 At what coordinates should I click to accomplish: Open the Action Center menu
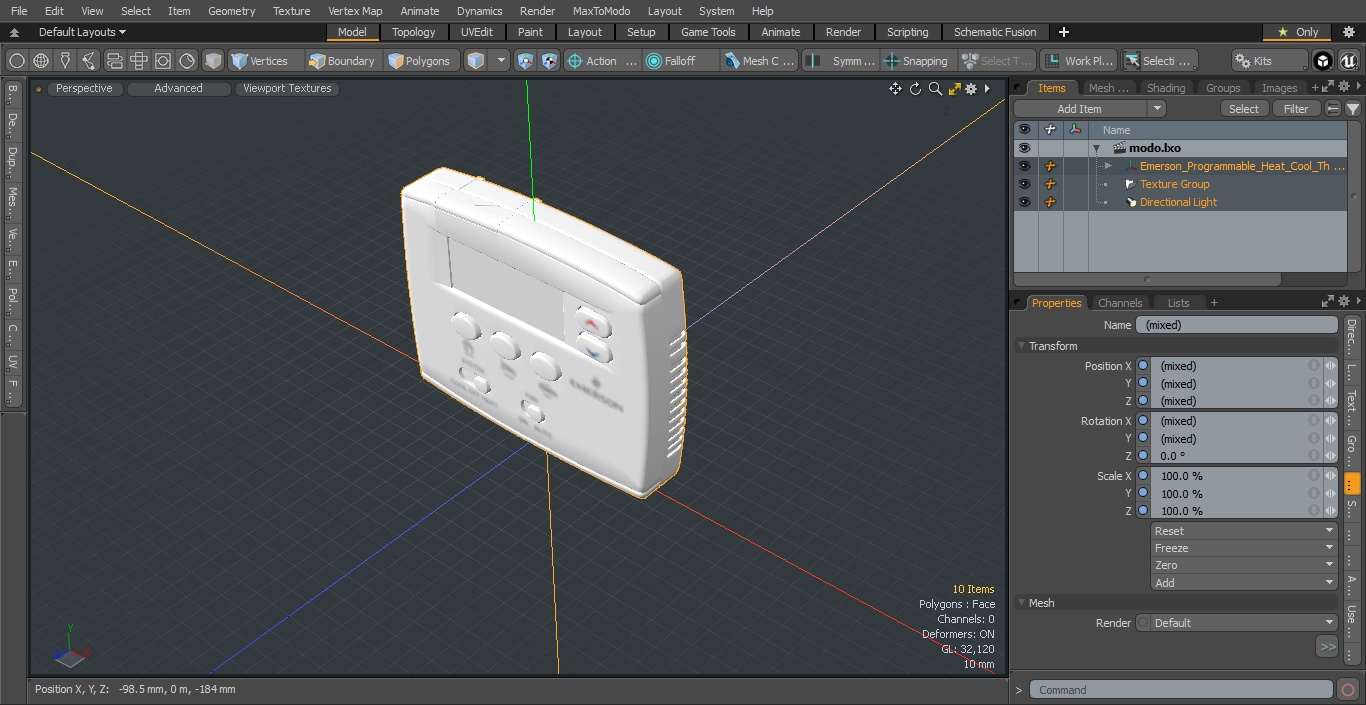click(602, 61)
